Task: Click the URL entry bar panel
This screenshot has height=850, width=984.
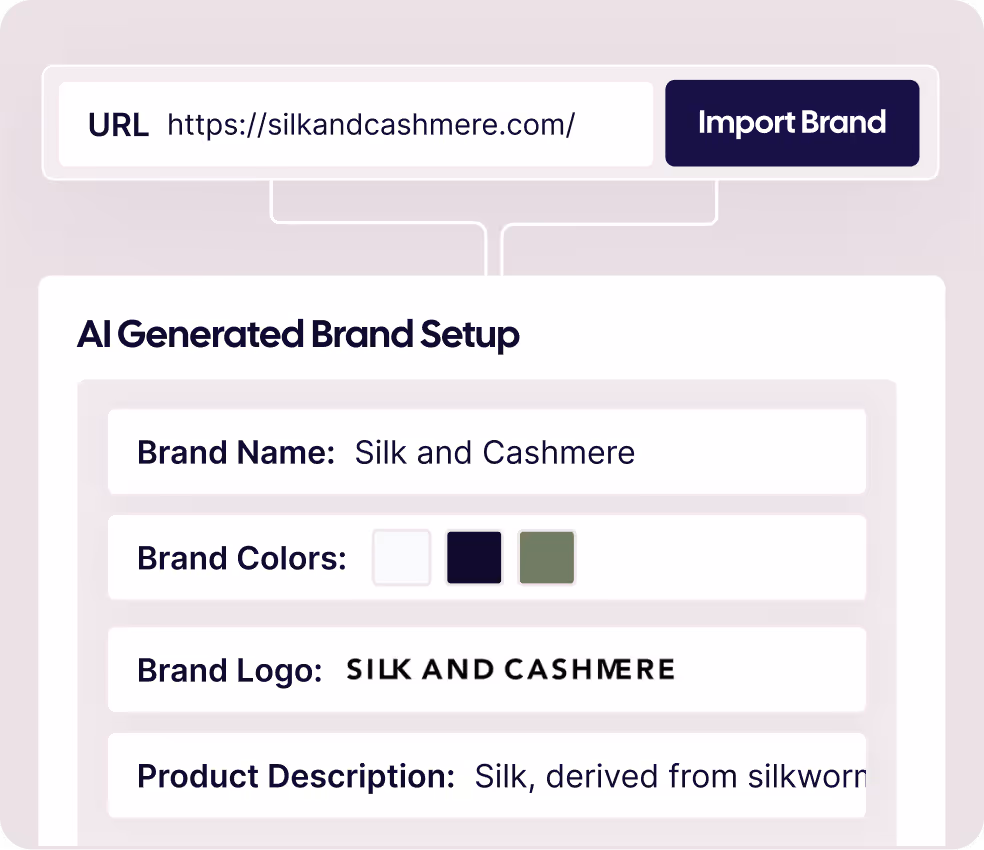Action: coord(489,123)
